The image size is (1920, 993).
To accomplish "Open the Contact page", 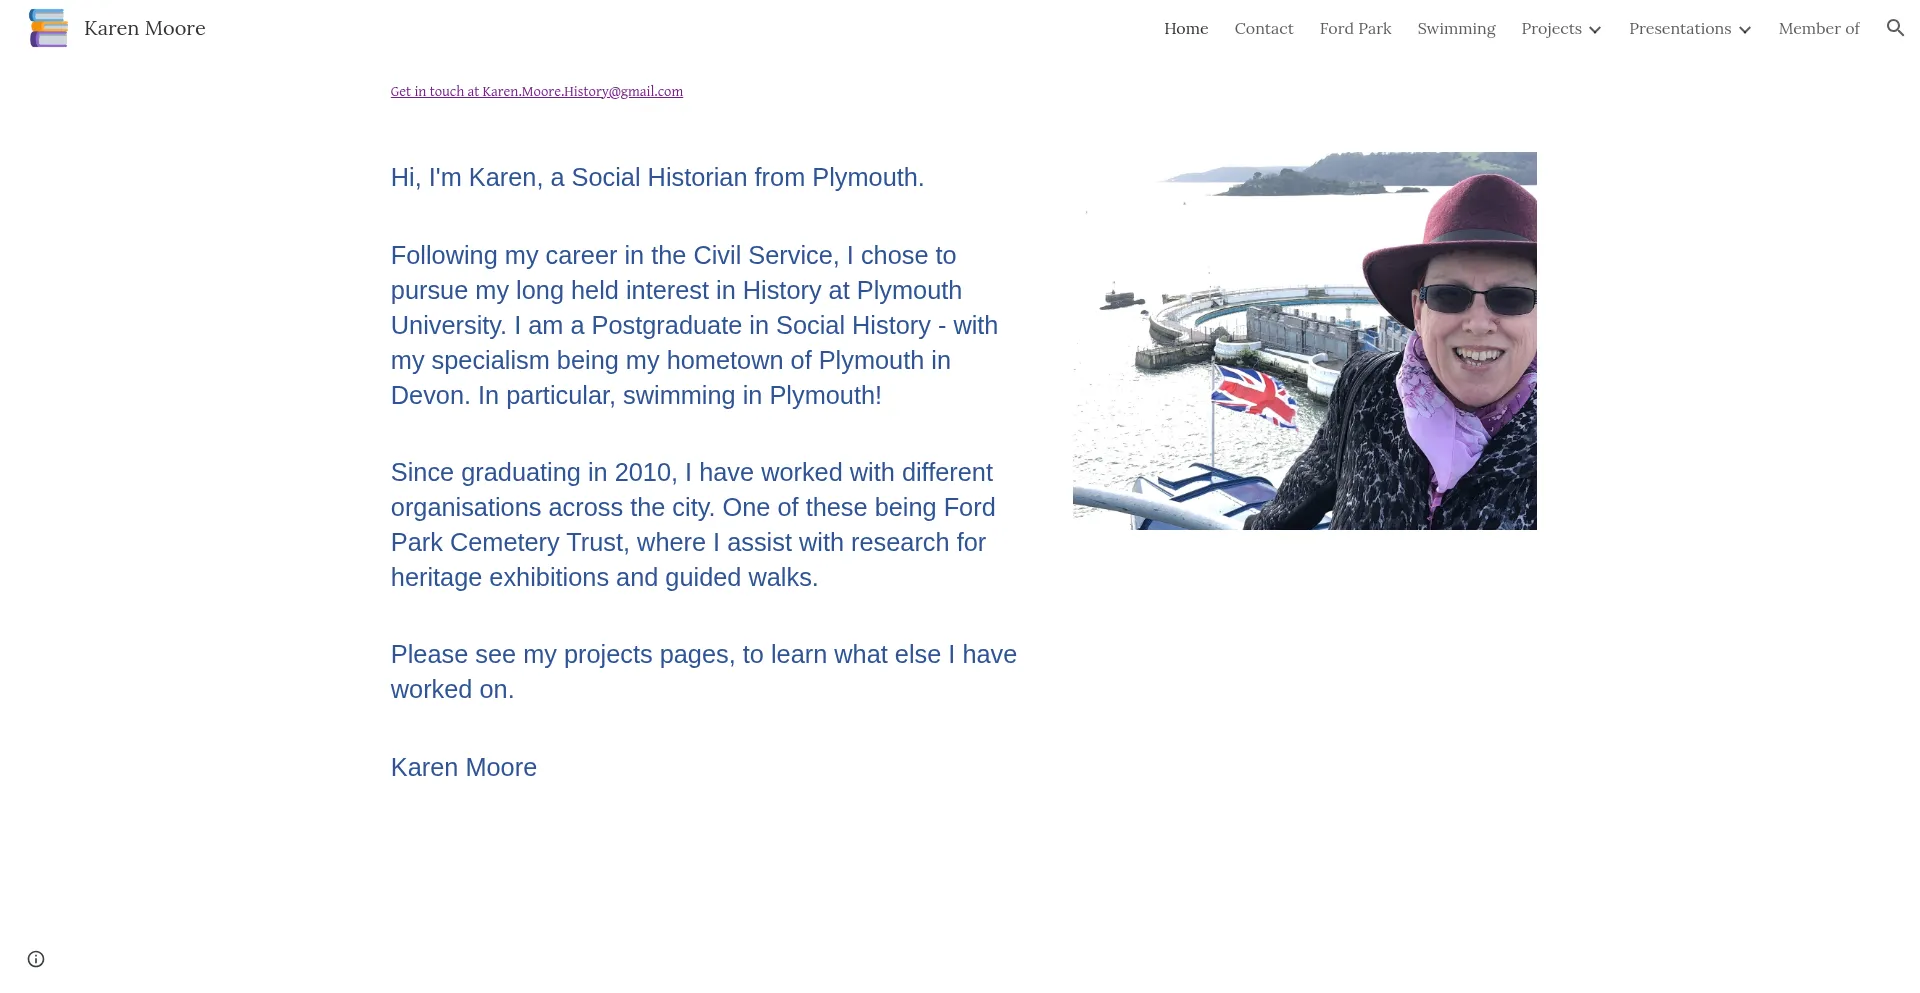I will point(1263,28).
